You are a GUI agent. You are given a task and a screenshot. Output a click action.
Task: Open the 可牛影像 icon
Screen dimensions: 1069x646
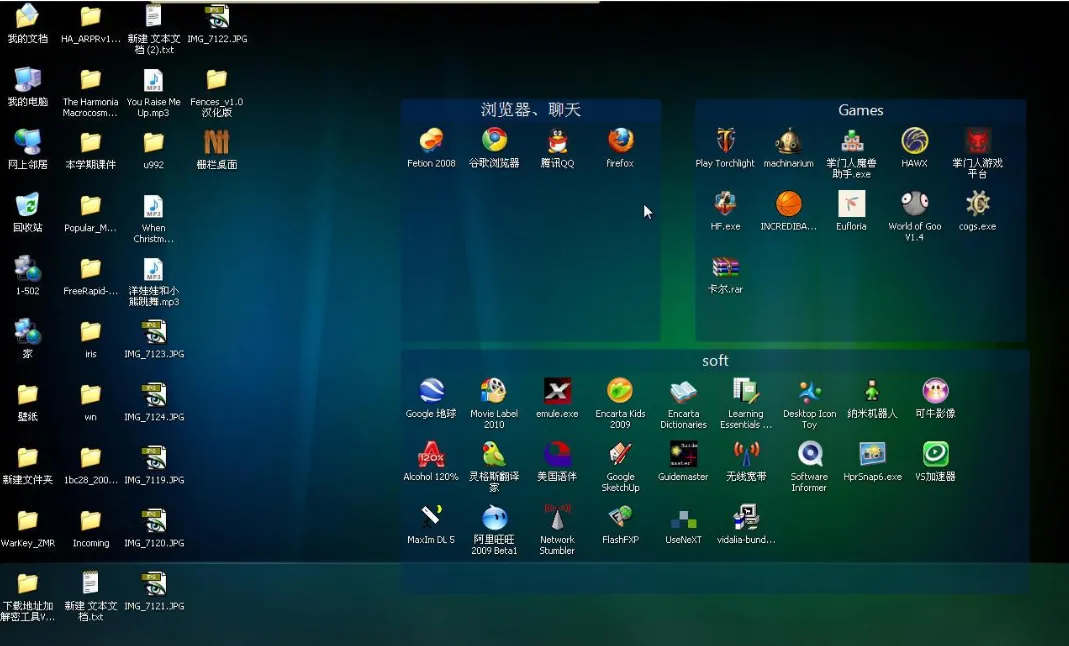click(935, 391)
